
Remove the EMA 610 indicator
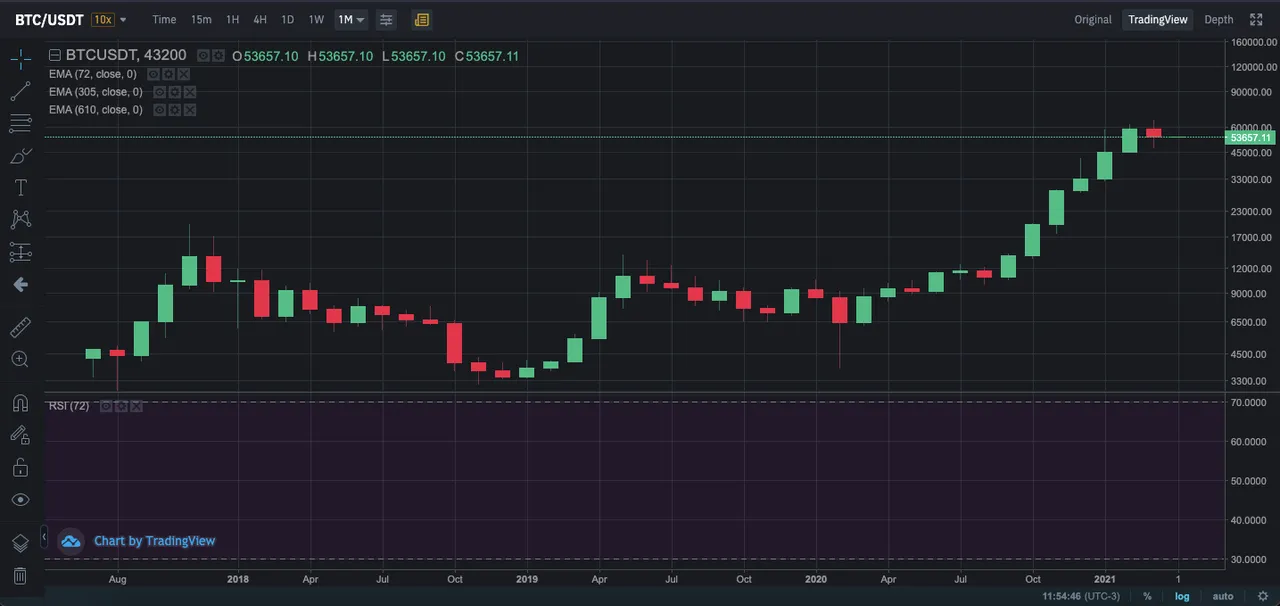pyautogui.click(x=189, y=110)
